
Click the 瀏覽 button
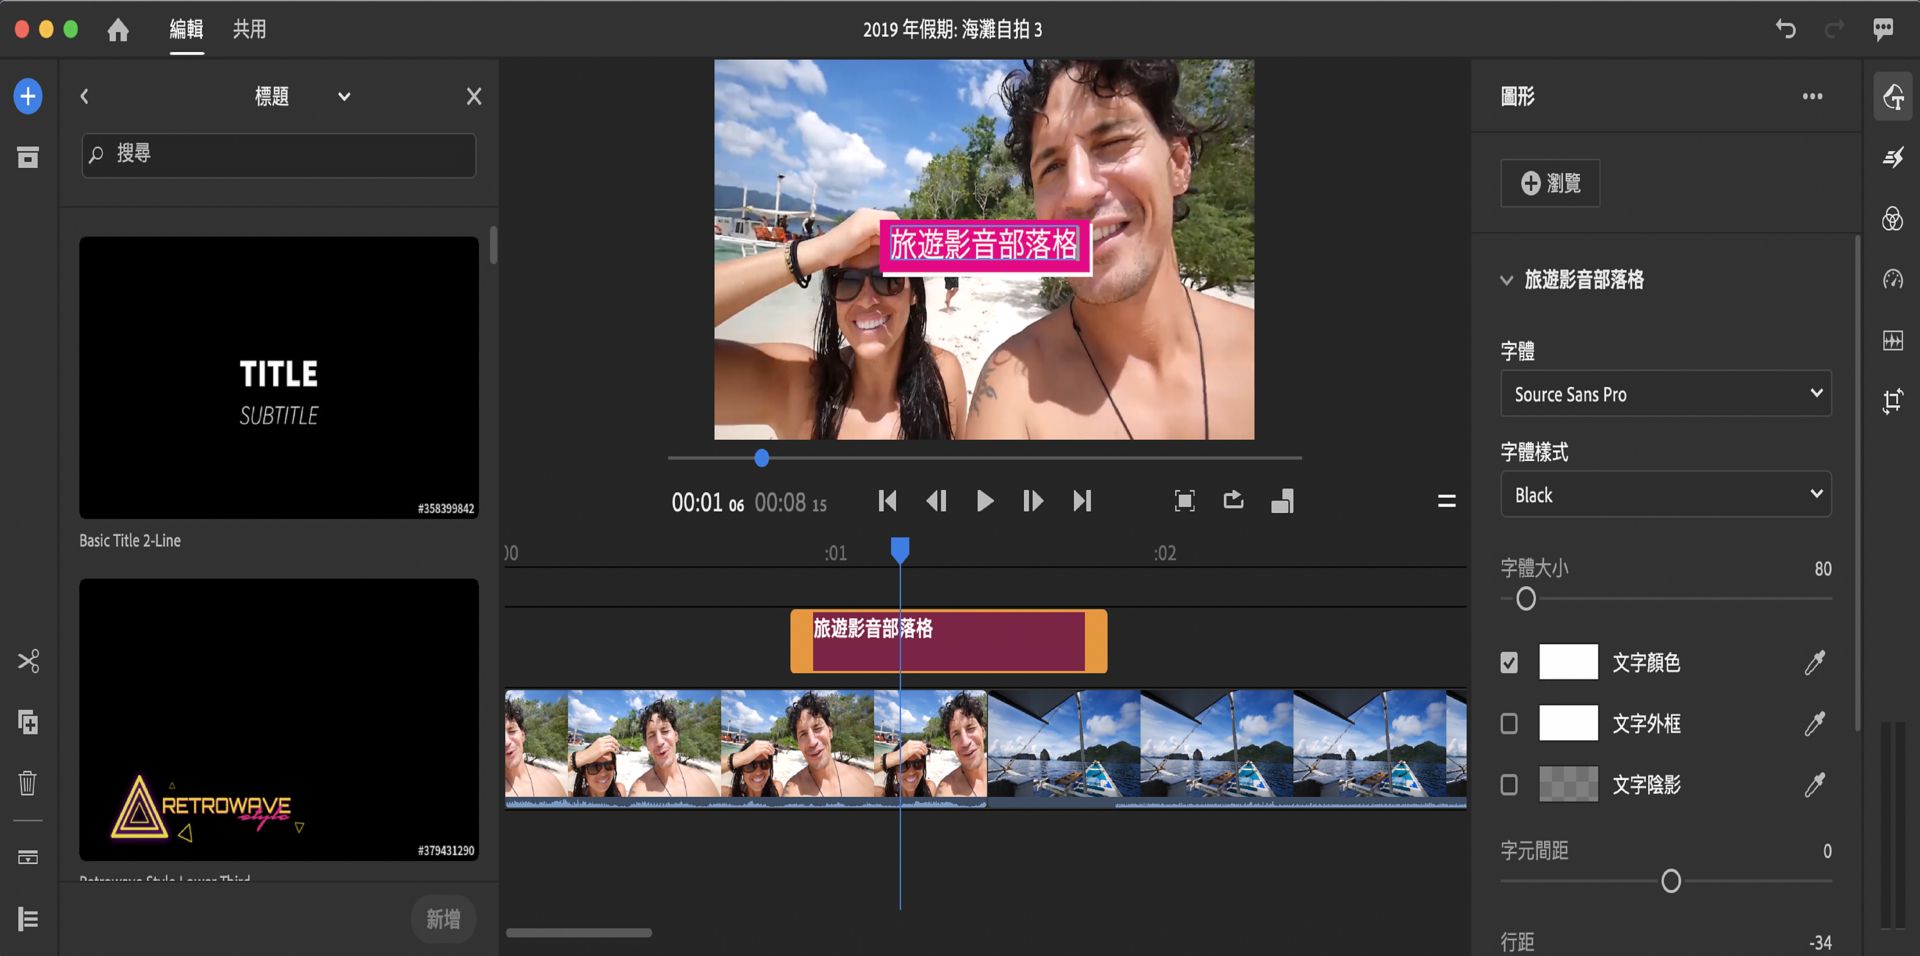1550,183
